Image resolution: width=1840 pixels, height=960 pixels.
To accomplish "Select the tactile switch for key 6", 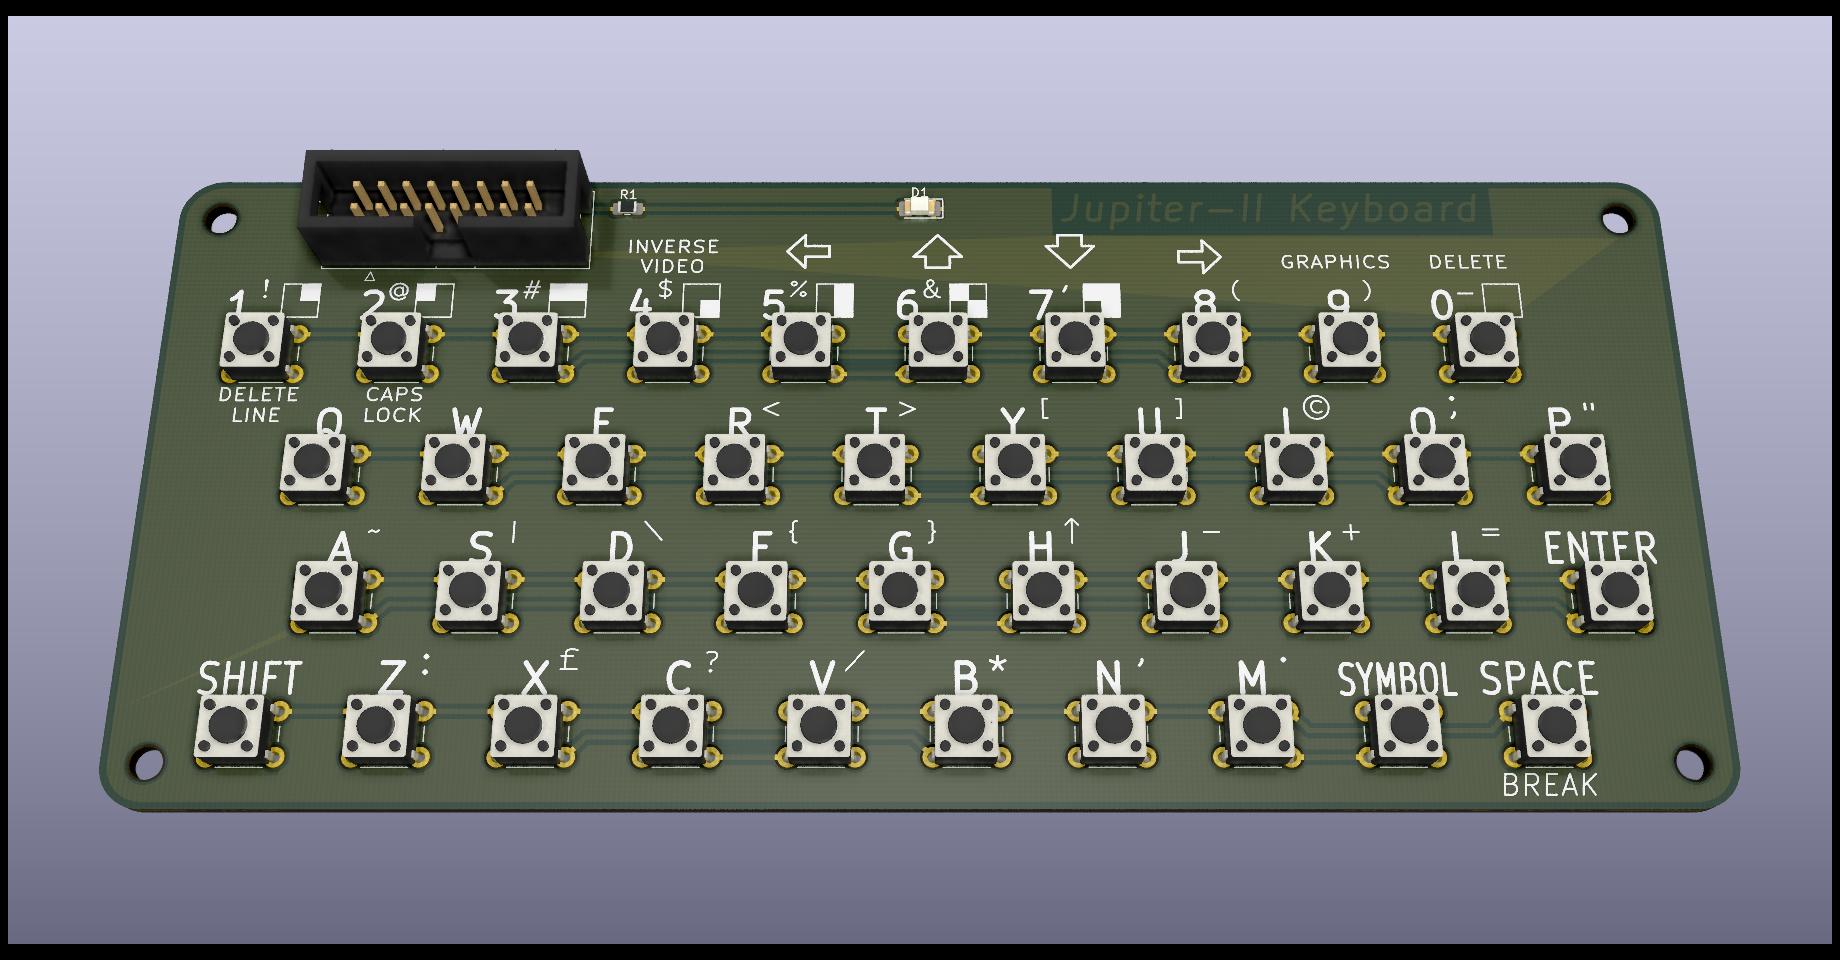I will click(938, 346).
